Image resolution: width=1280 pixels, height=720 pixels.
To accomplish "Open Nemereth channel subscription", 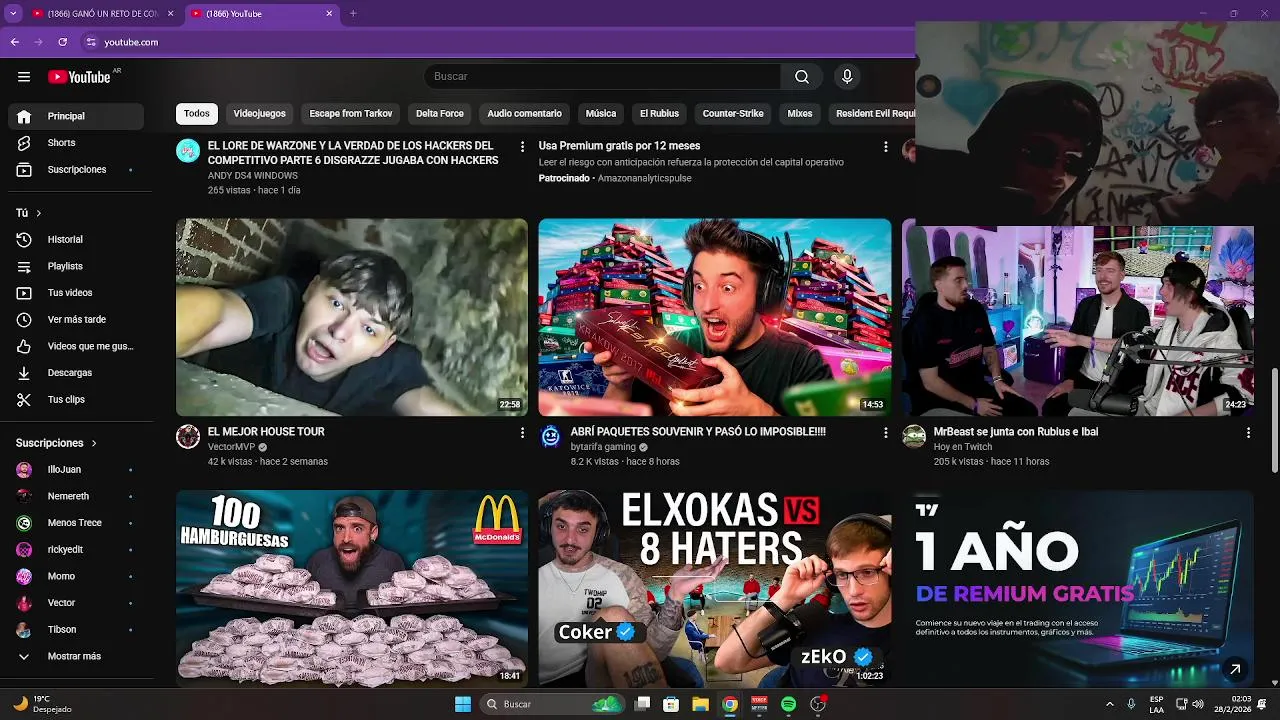I will (x=76, y=496).
